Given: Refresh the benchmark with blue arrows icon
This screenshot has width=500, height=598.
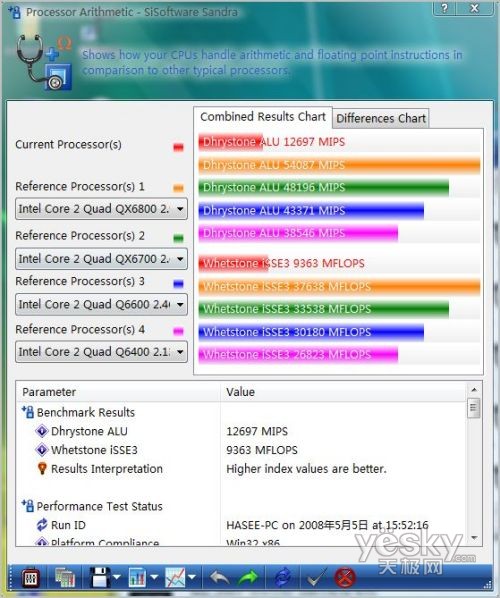Looking at the screenshot, I should click(283, 578).
